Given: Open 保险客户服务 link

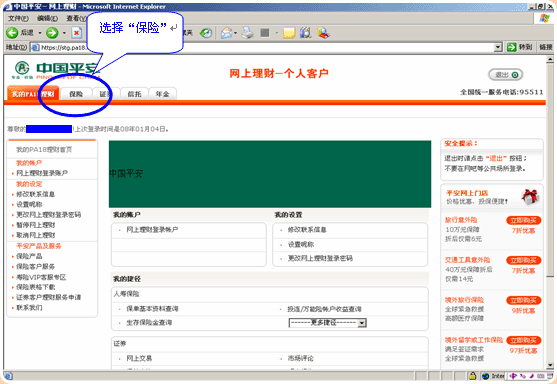Looking at the screenshot, I should (x=36, y=266).
